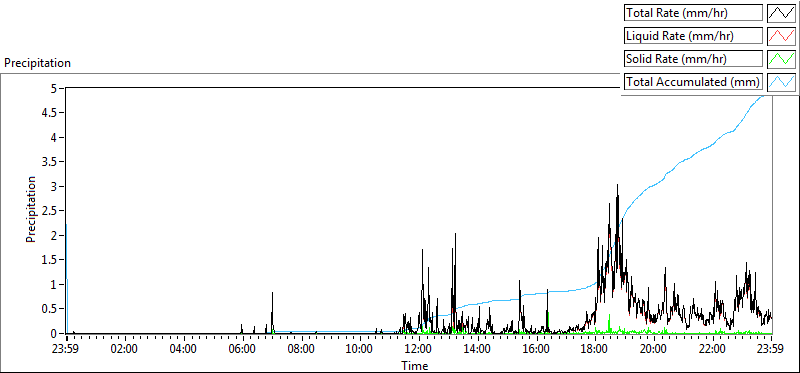
Task: Select the Total Accumulated (mm) legend label
Action: (693, 81)
